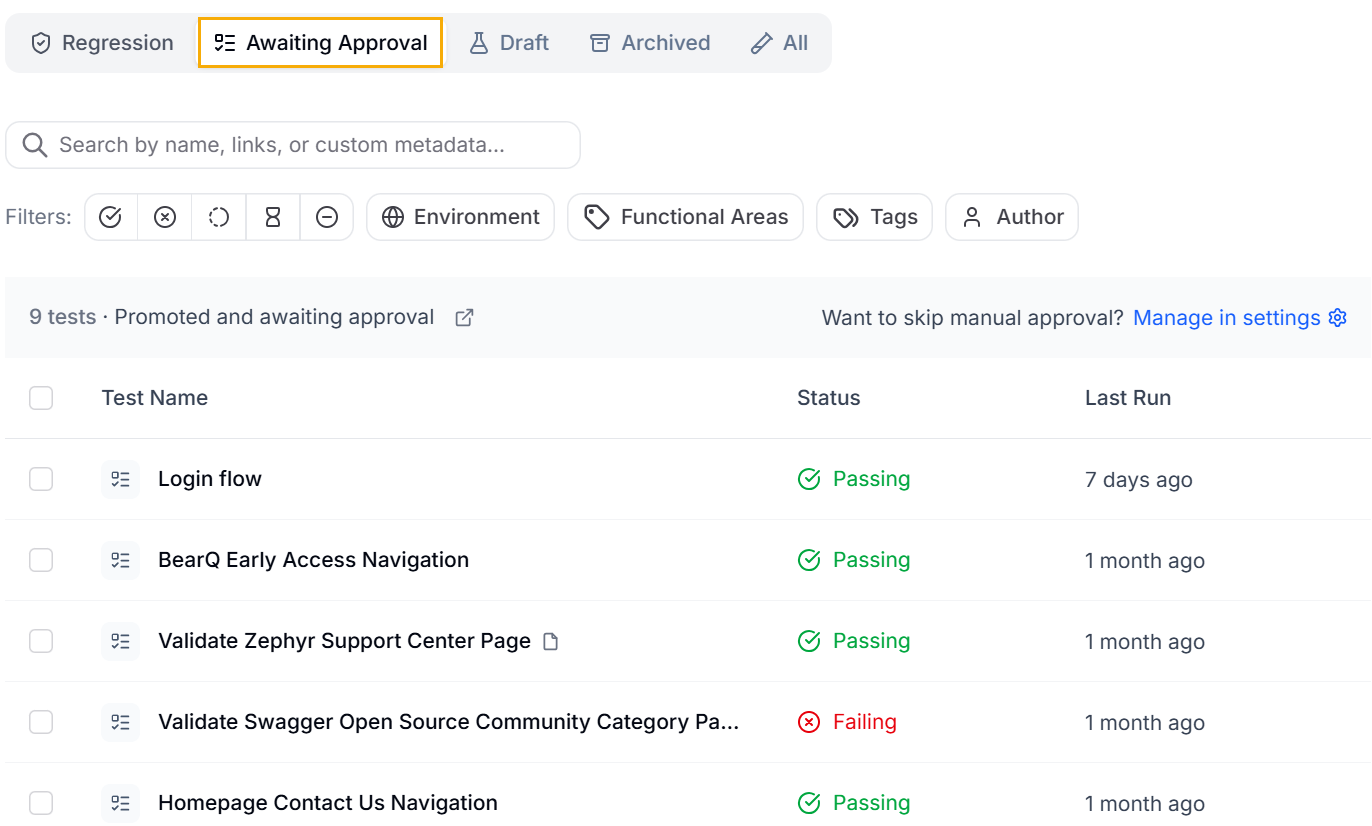Click the hourglass pending filter icon
1372x826 pixels.
(273, 217)
